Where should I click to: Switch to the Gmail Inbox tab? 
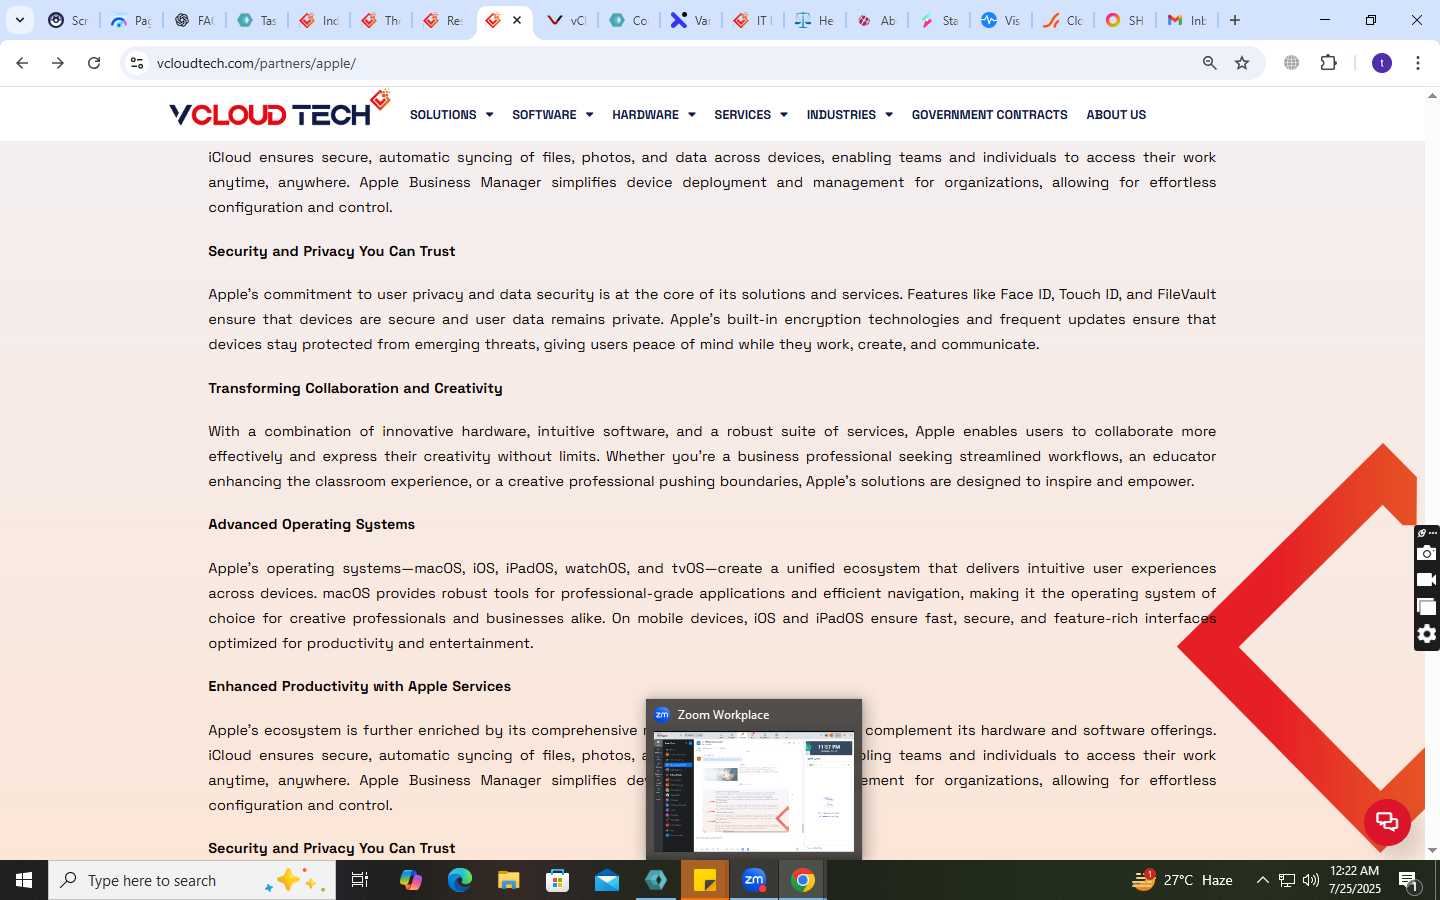(x=1187, y=20)
